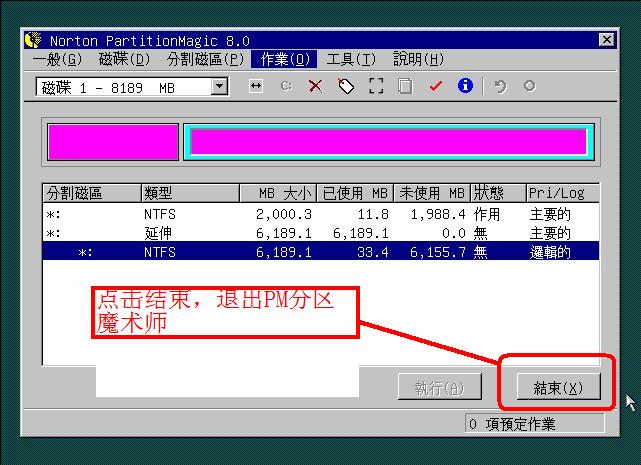Click the blue info icon
The width and height of the screenshot is (641, 465).
pyautogui.click(x=465, y=87)
